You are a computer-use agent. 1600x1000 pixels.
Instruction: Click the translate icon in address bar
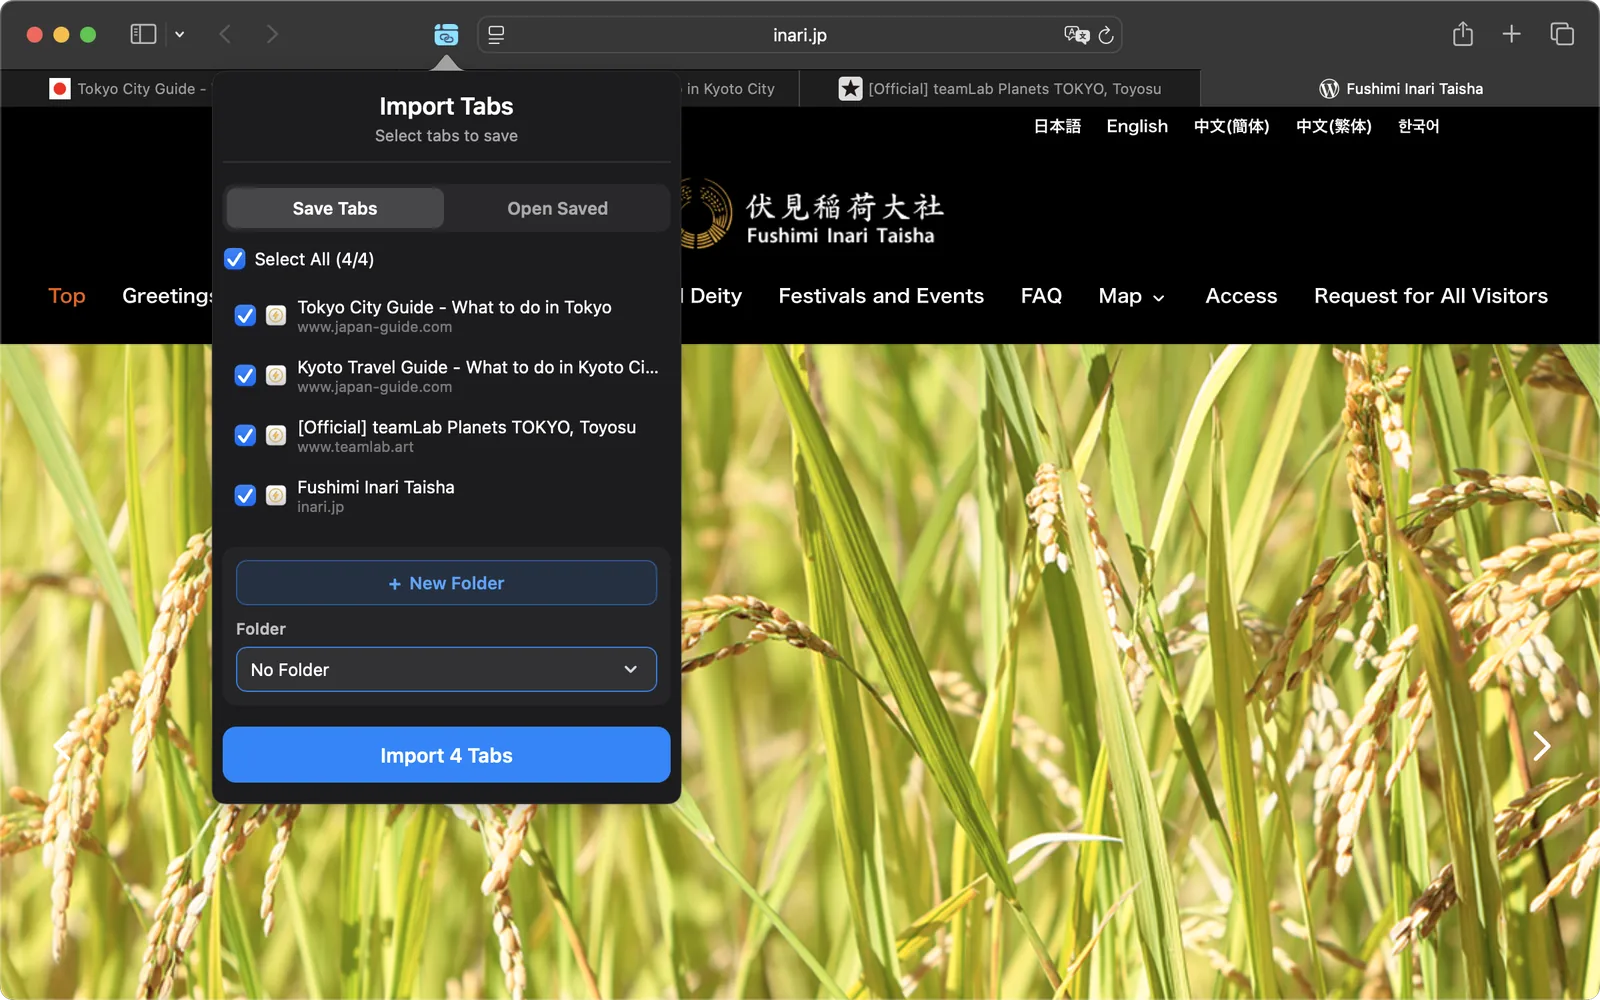[1076, 35]
